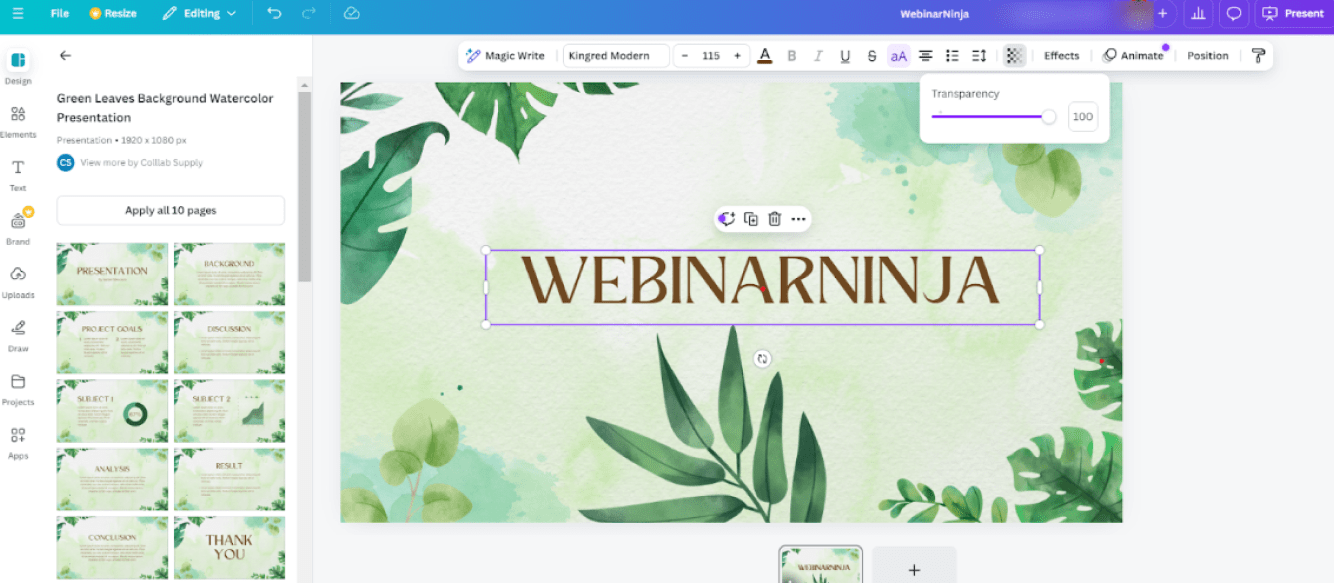Open the Elements sidebar tab

point(18,121)
